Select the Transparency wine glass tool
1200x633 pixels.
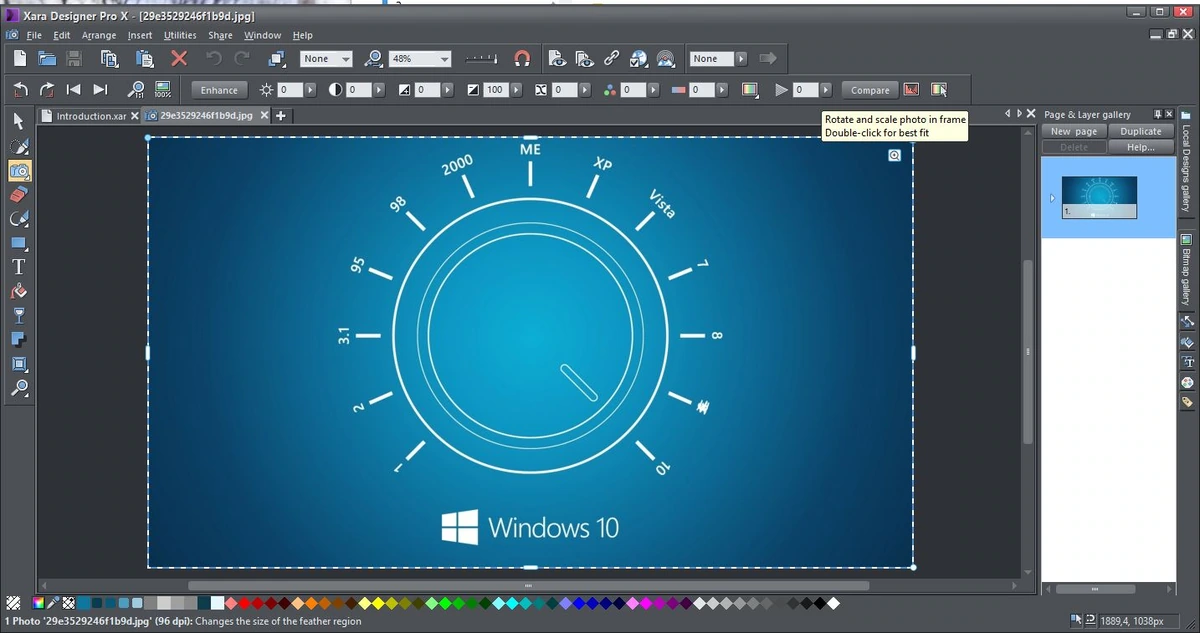(x=19, y=315)
